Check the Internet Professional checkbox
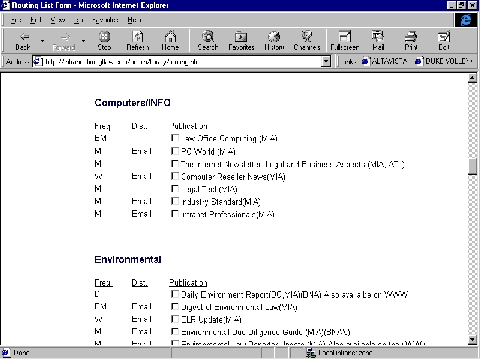480x360 pixels. coord(175,214)
